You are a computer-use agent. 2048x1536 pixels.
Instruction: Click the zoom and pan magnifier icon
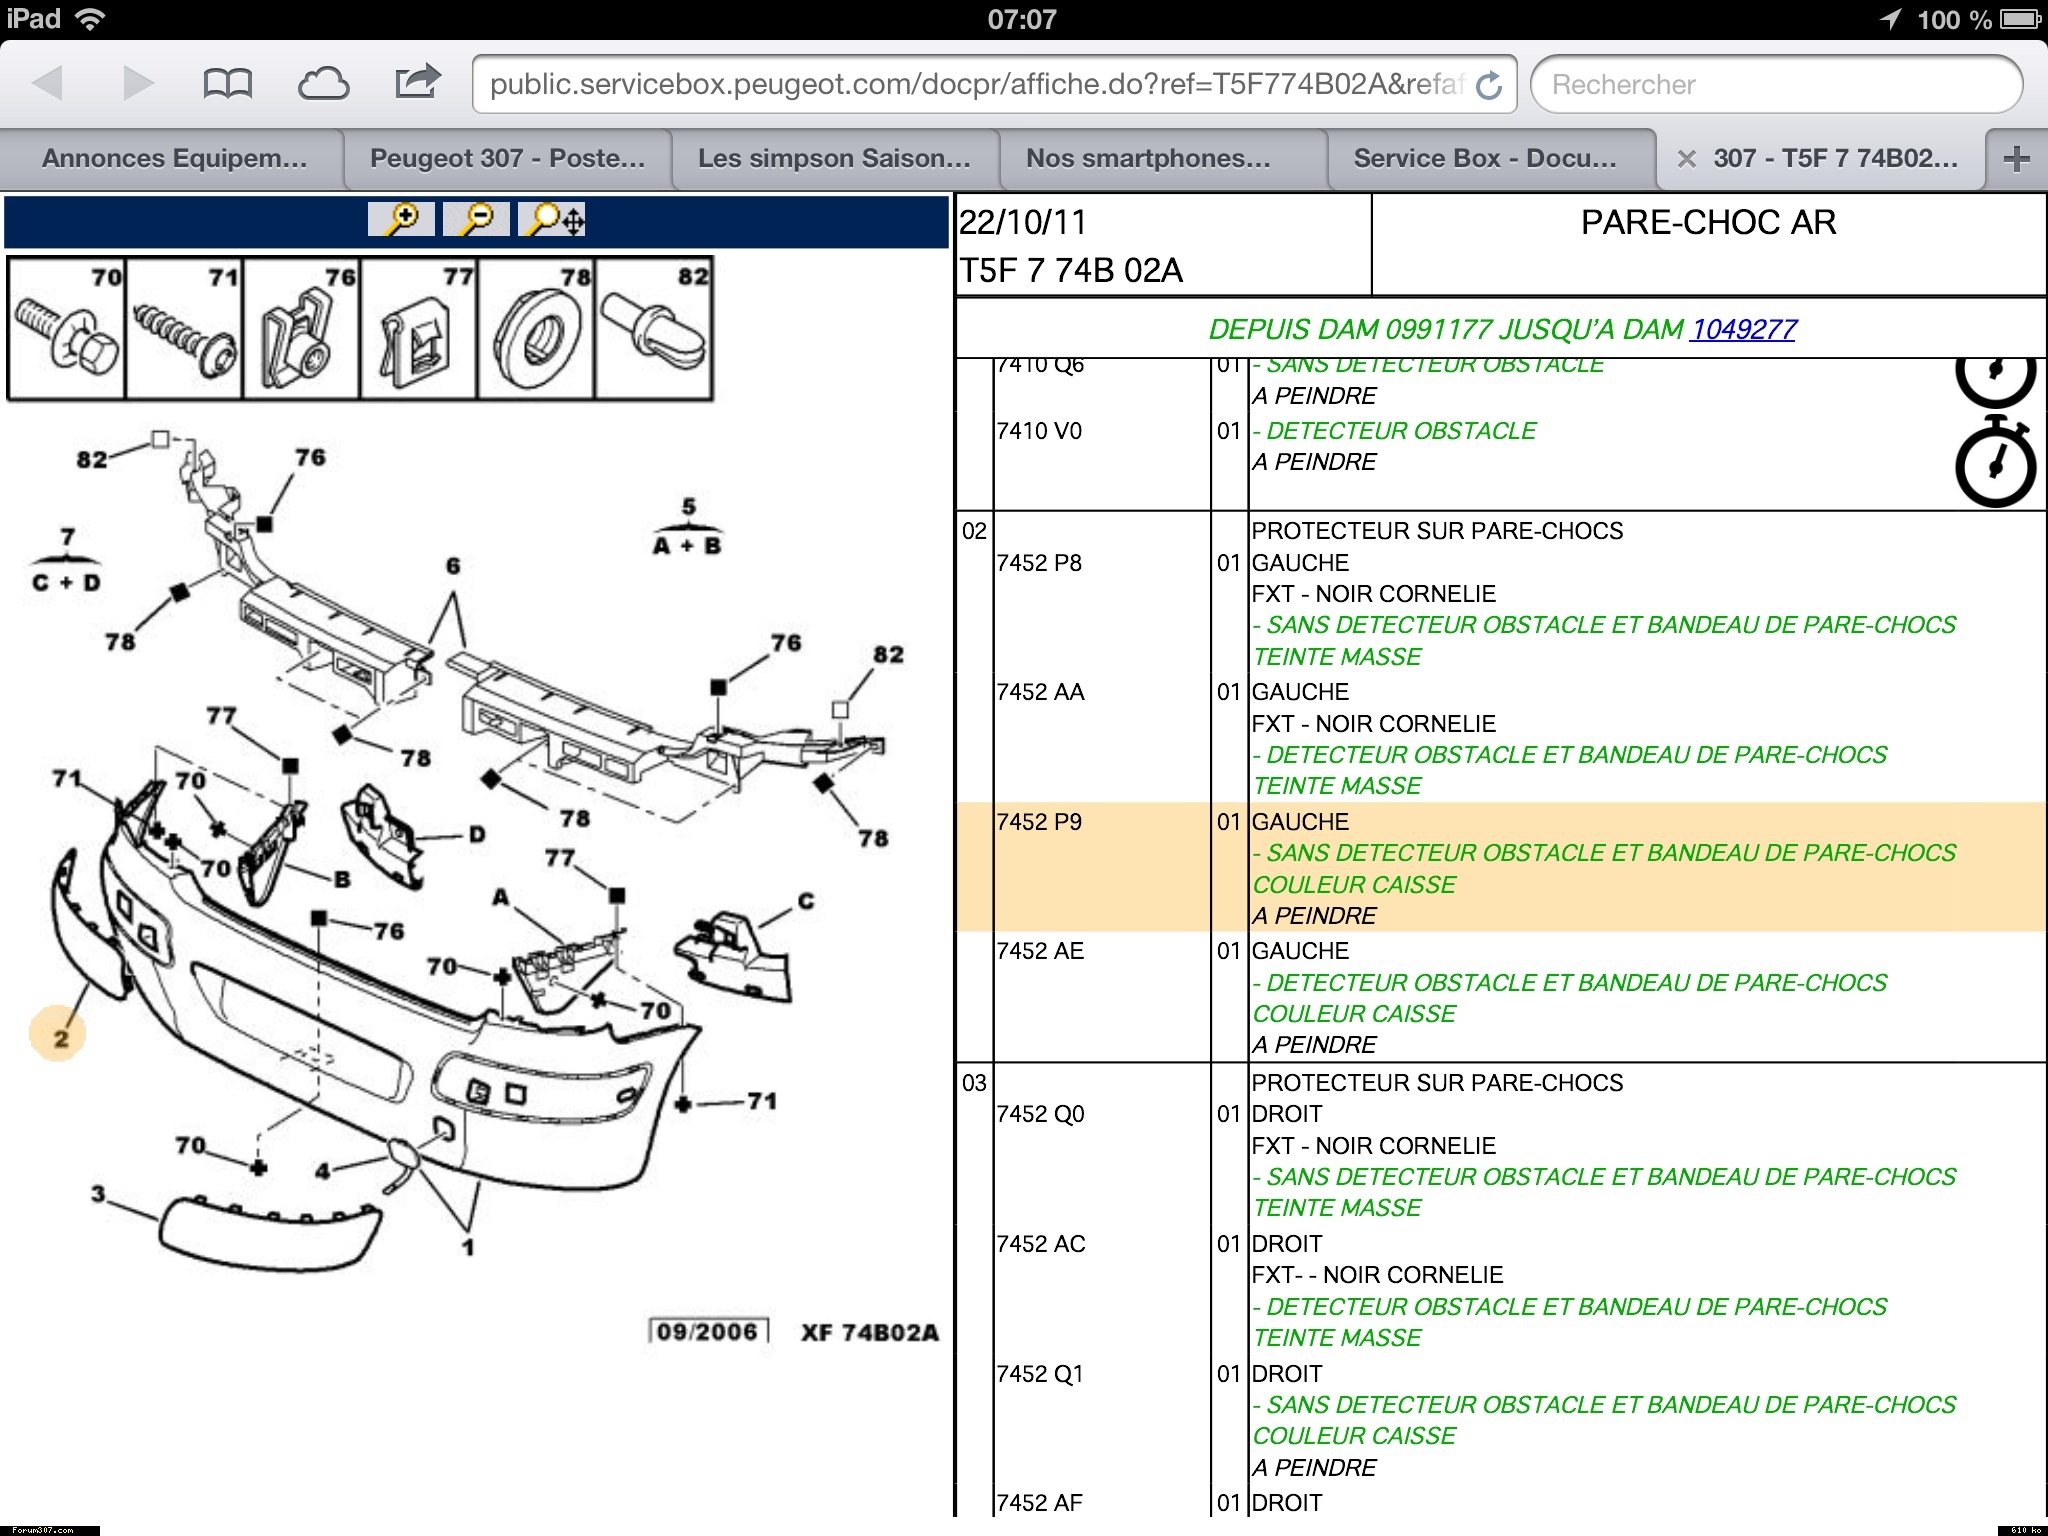(x=553, y=219)
